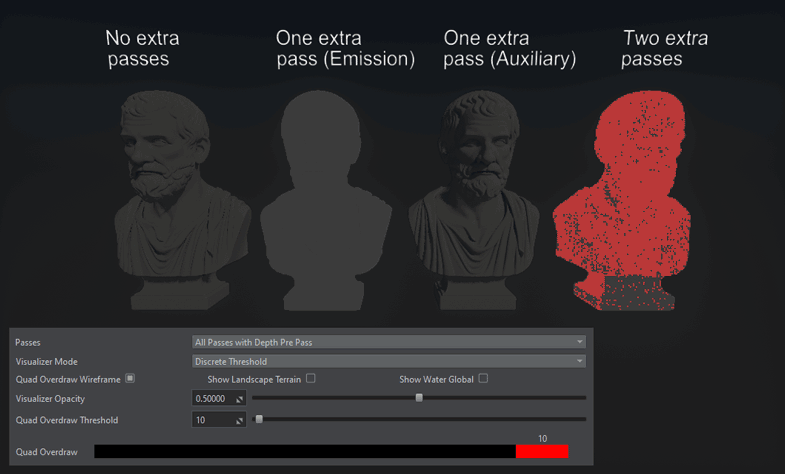Click the 'Two extra passes' caption

tap(664, 49)
